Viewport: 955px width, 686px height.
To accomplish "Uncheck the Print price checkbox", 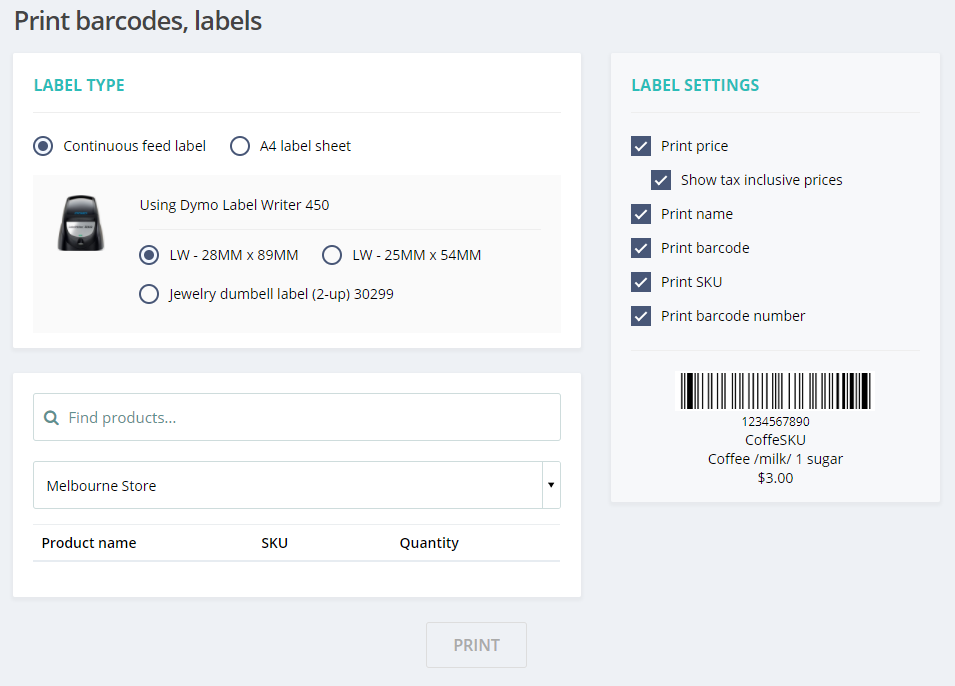I will 641,146.
